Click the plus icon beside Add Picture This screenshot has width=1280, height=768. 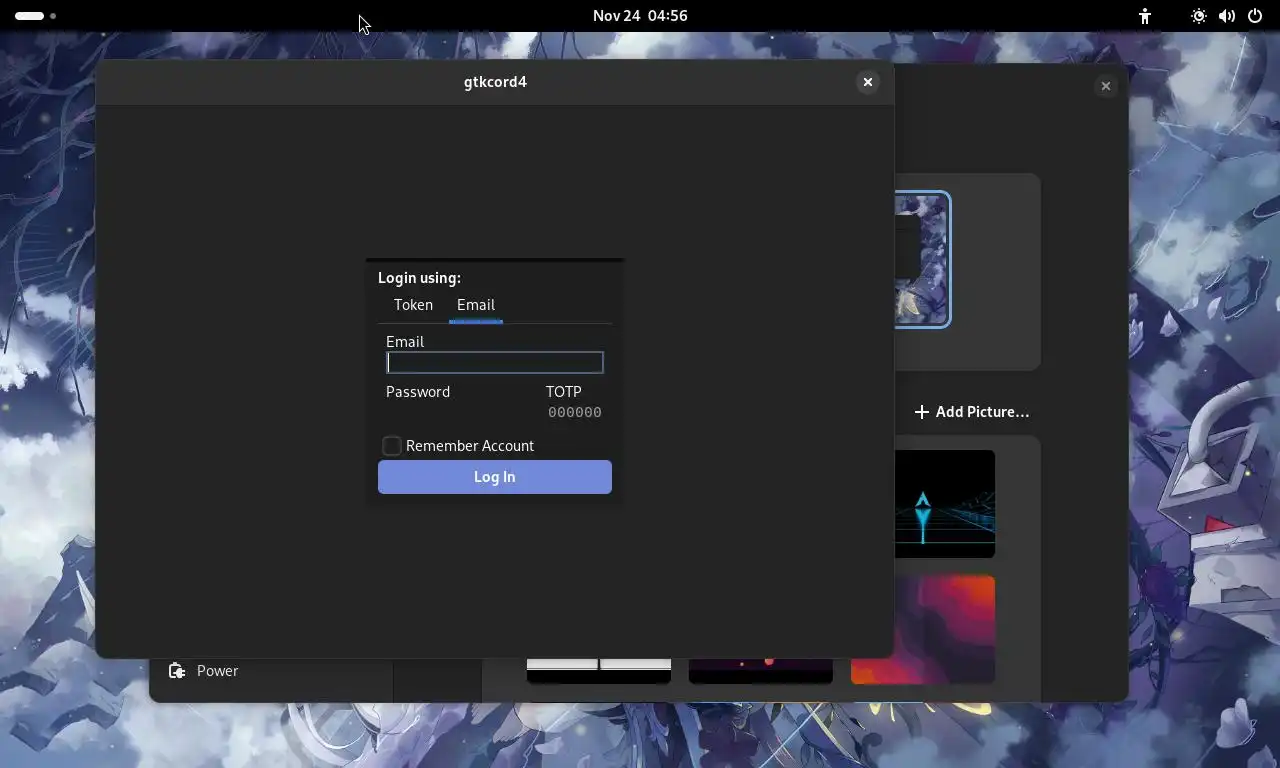(x=922, y=412)
